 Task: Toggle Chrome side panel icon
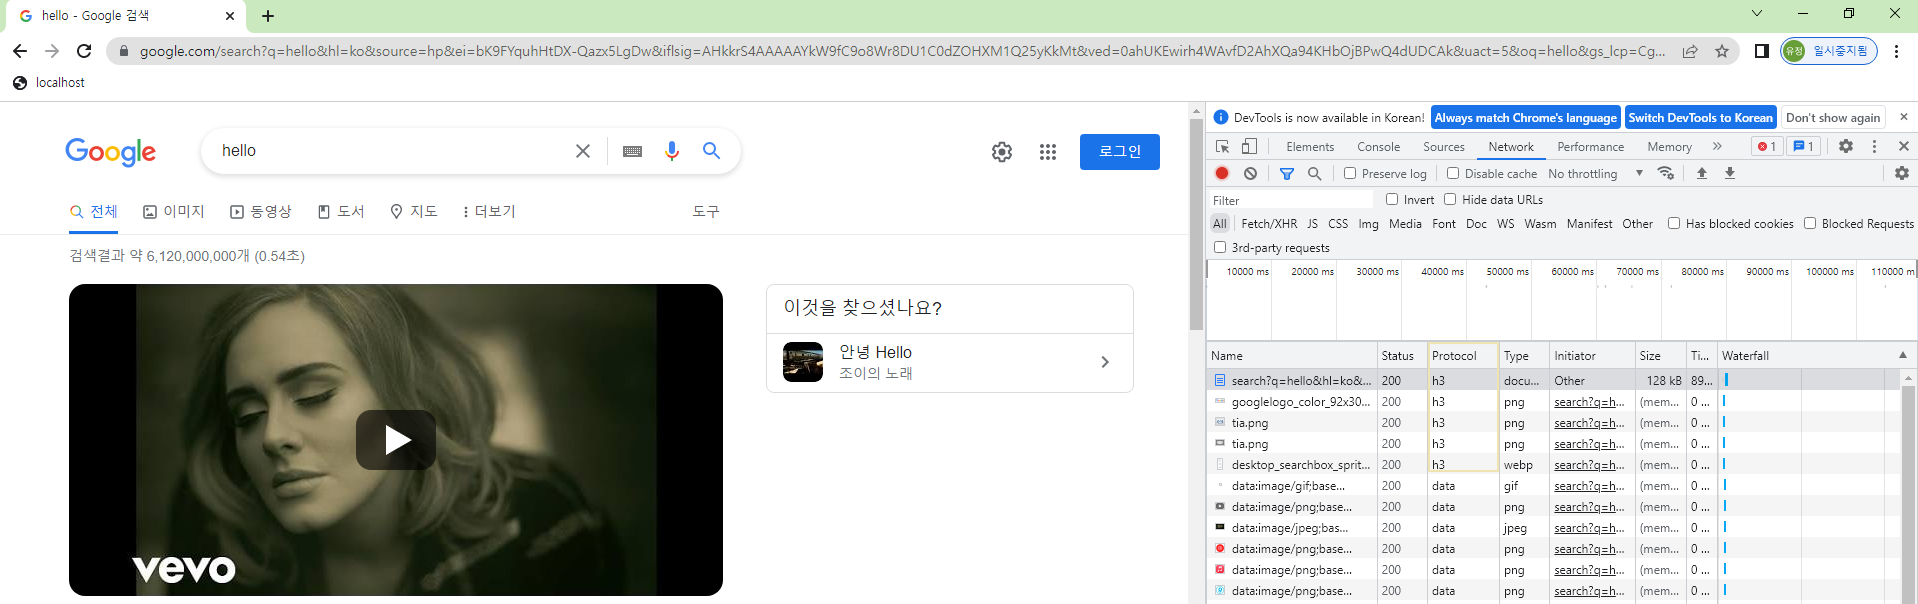[x=1762, y=51]
